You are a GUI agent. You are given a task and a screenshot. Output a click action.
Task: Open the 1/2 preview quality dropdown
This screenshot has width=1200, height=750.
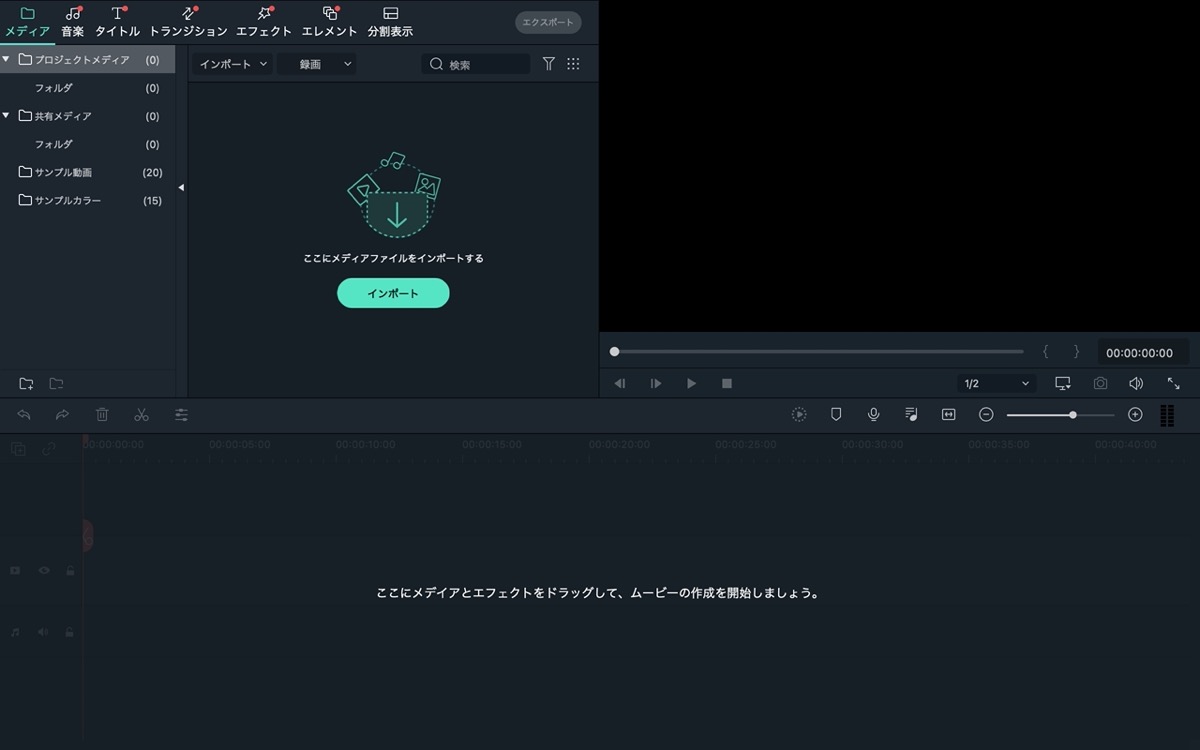(x=996, y=383)
